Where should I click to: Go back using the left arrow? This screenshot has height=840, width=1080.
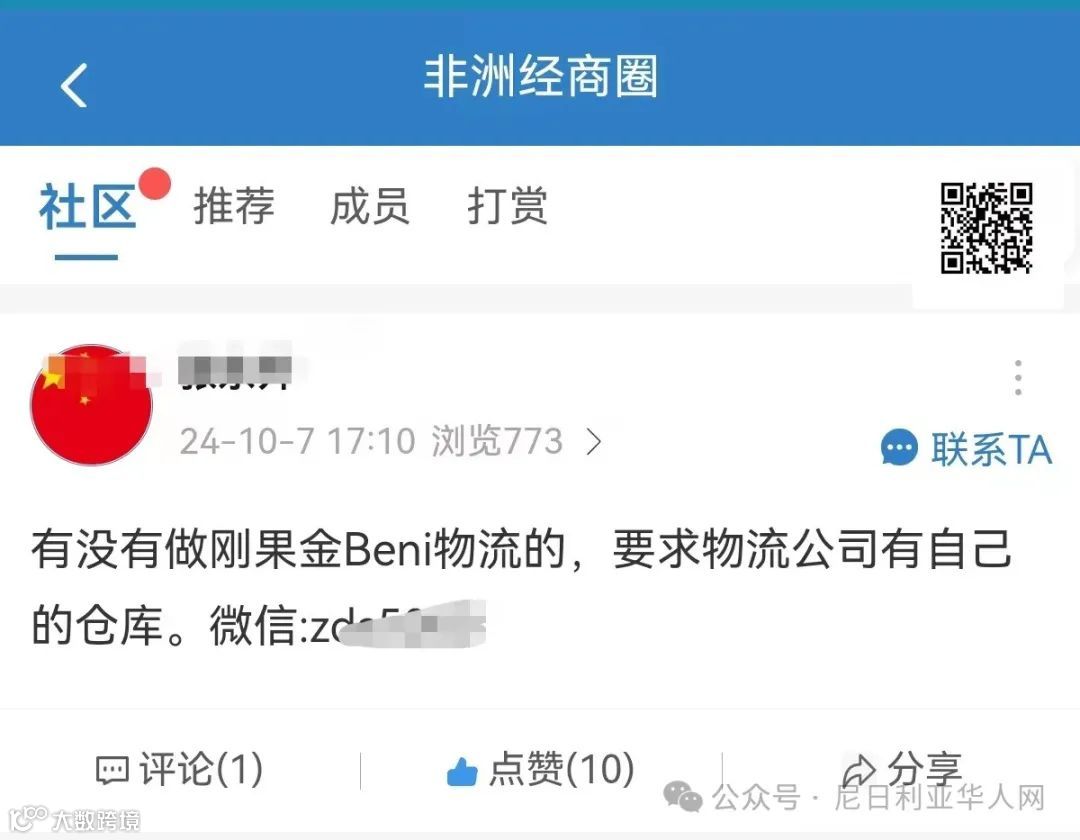pos(74,85)
